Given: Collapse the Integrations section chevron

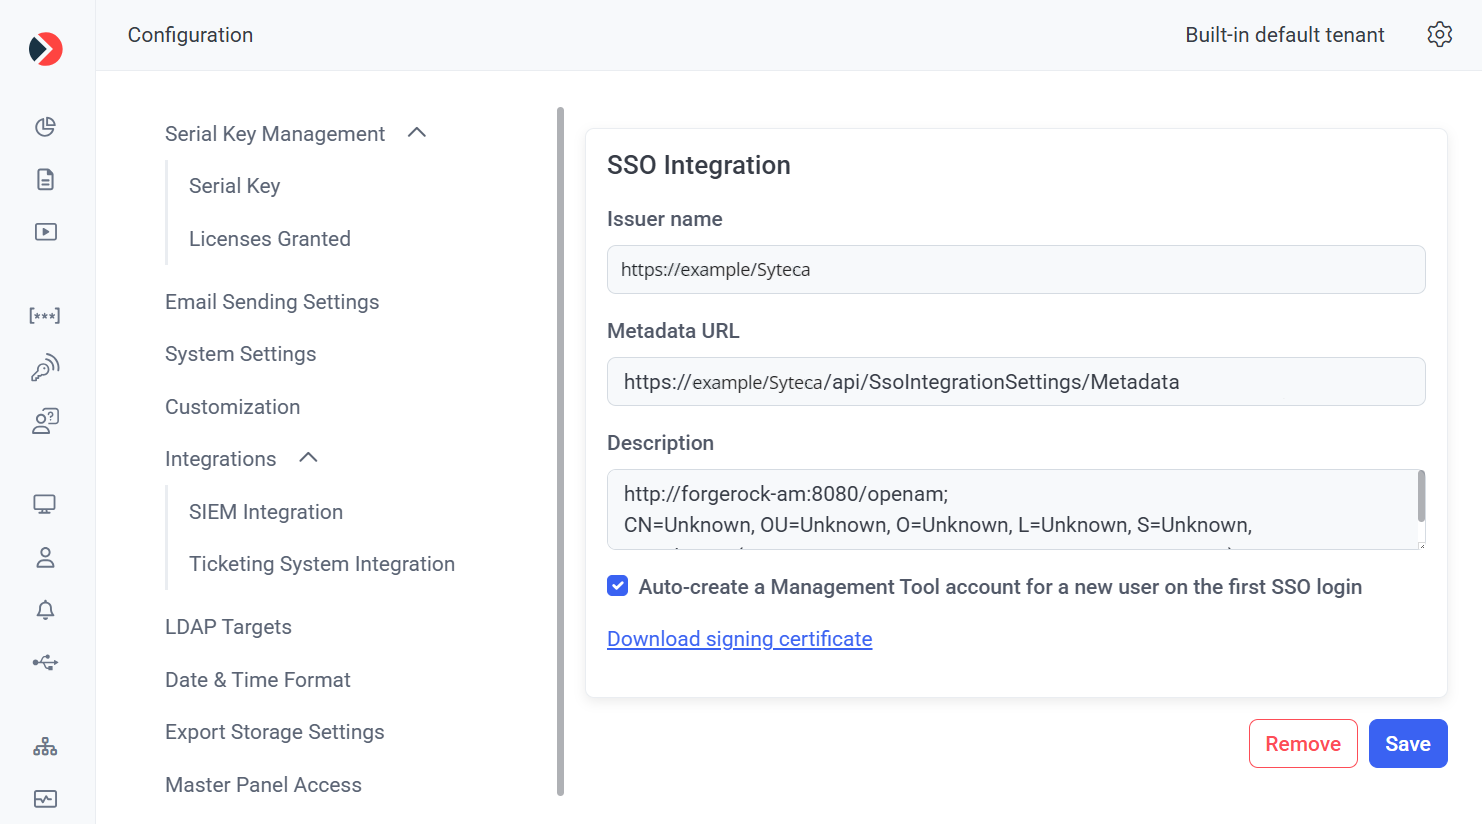Looking at the screenshot, I should coord(308,458).
